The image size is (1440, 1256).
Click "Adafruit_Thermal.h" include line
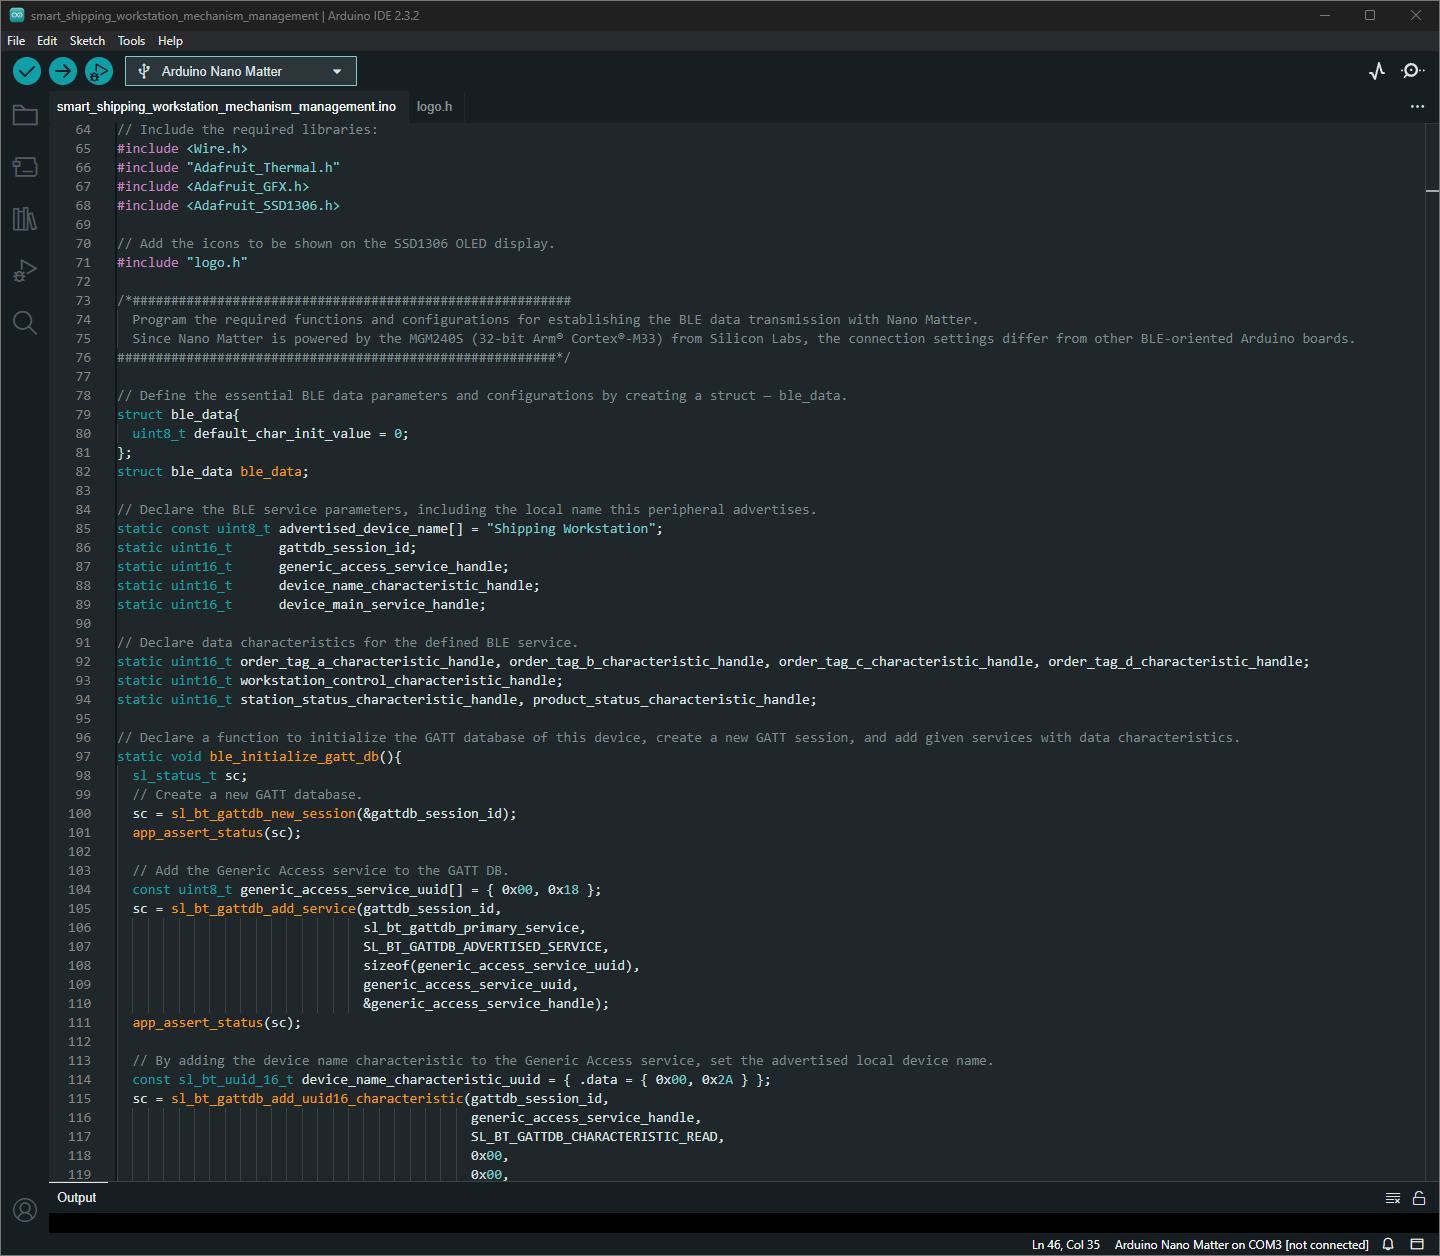tap(228, 167)
